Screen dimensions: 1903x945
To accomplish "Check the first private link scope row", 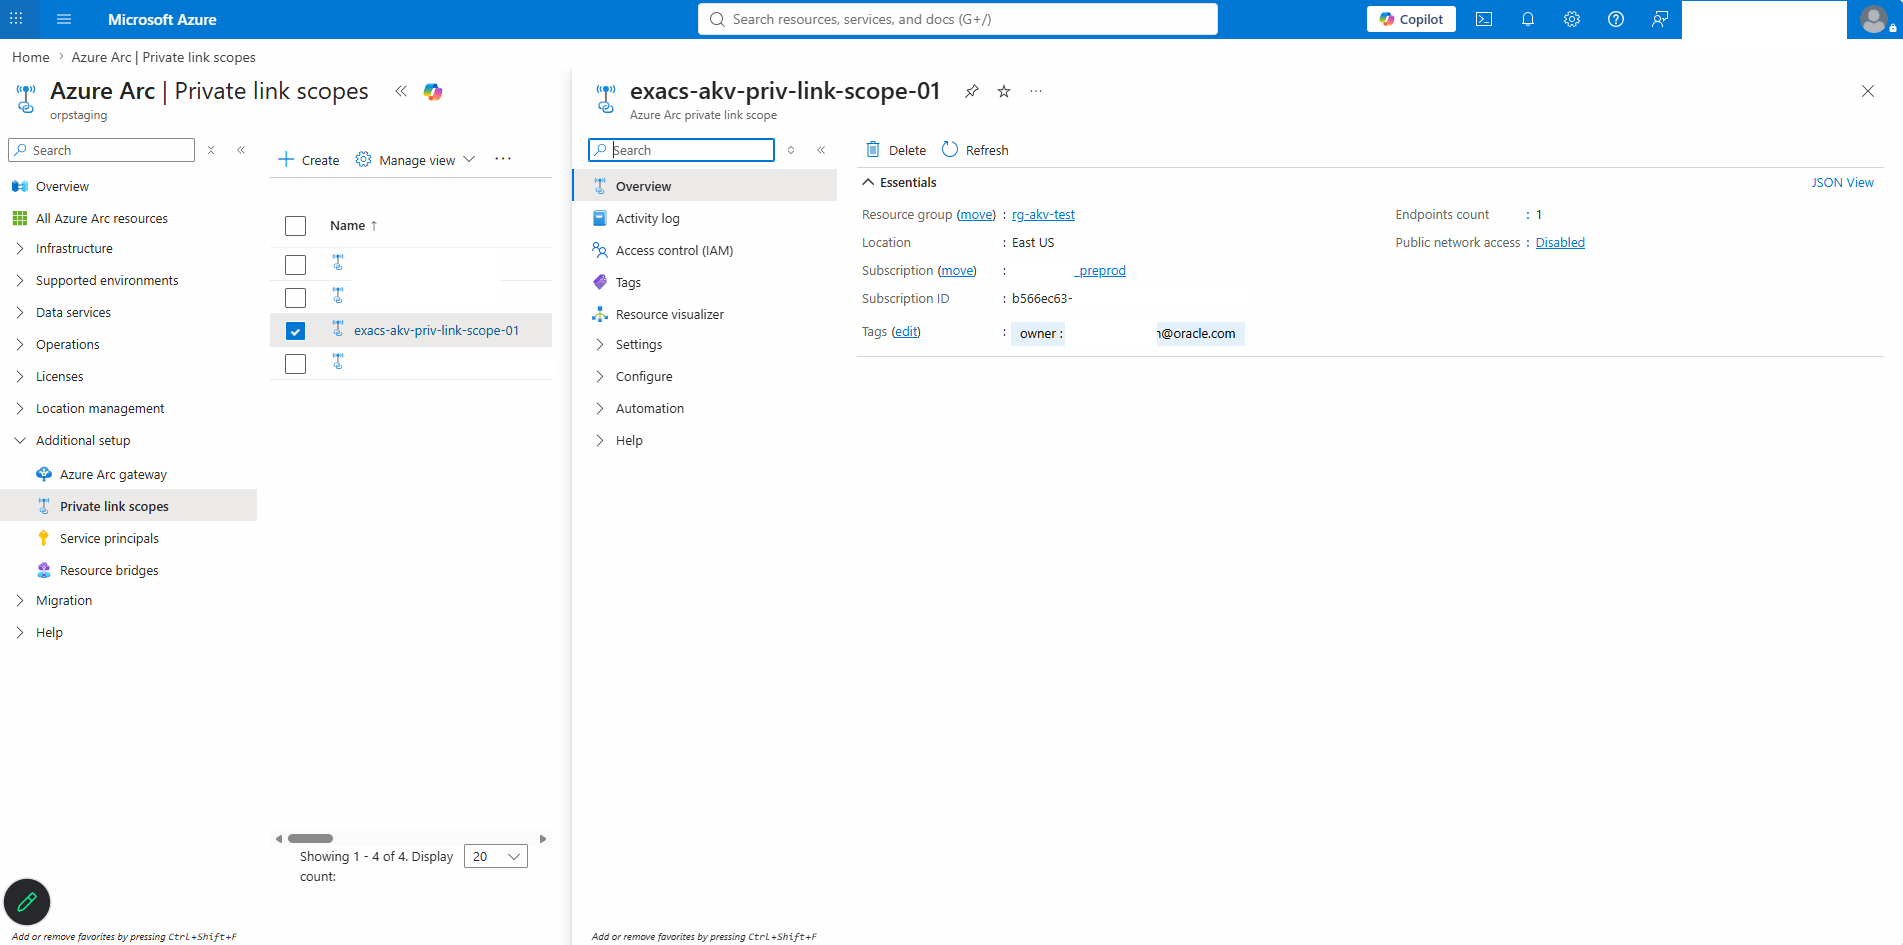I will tap(295, 265).
